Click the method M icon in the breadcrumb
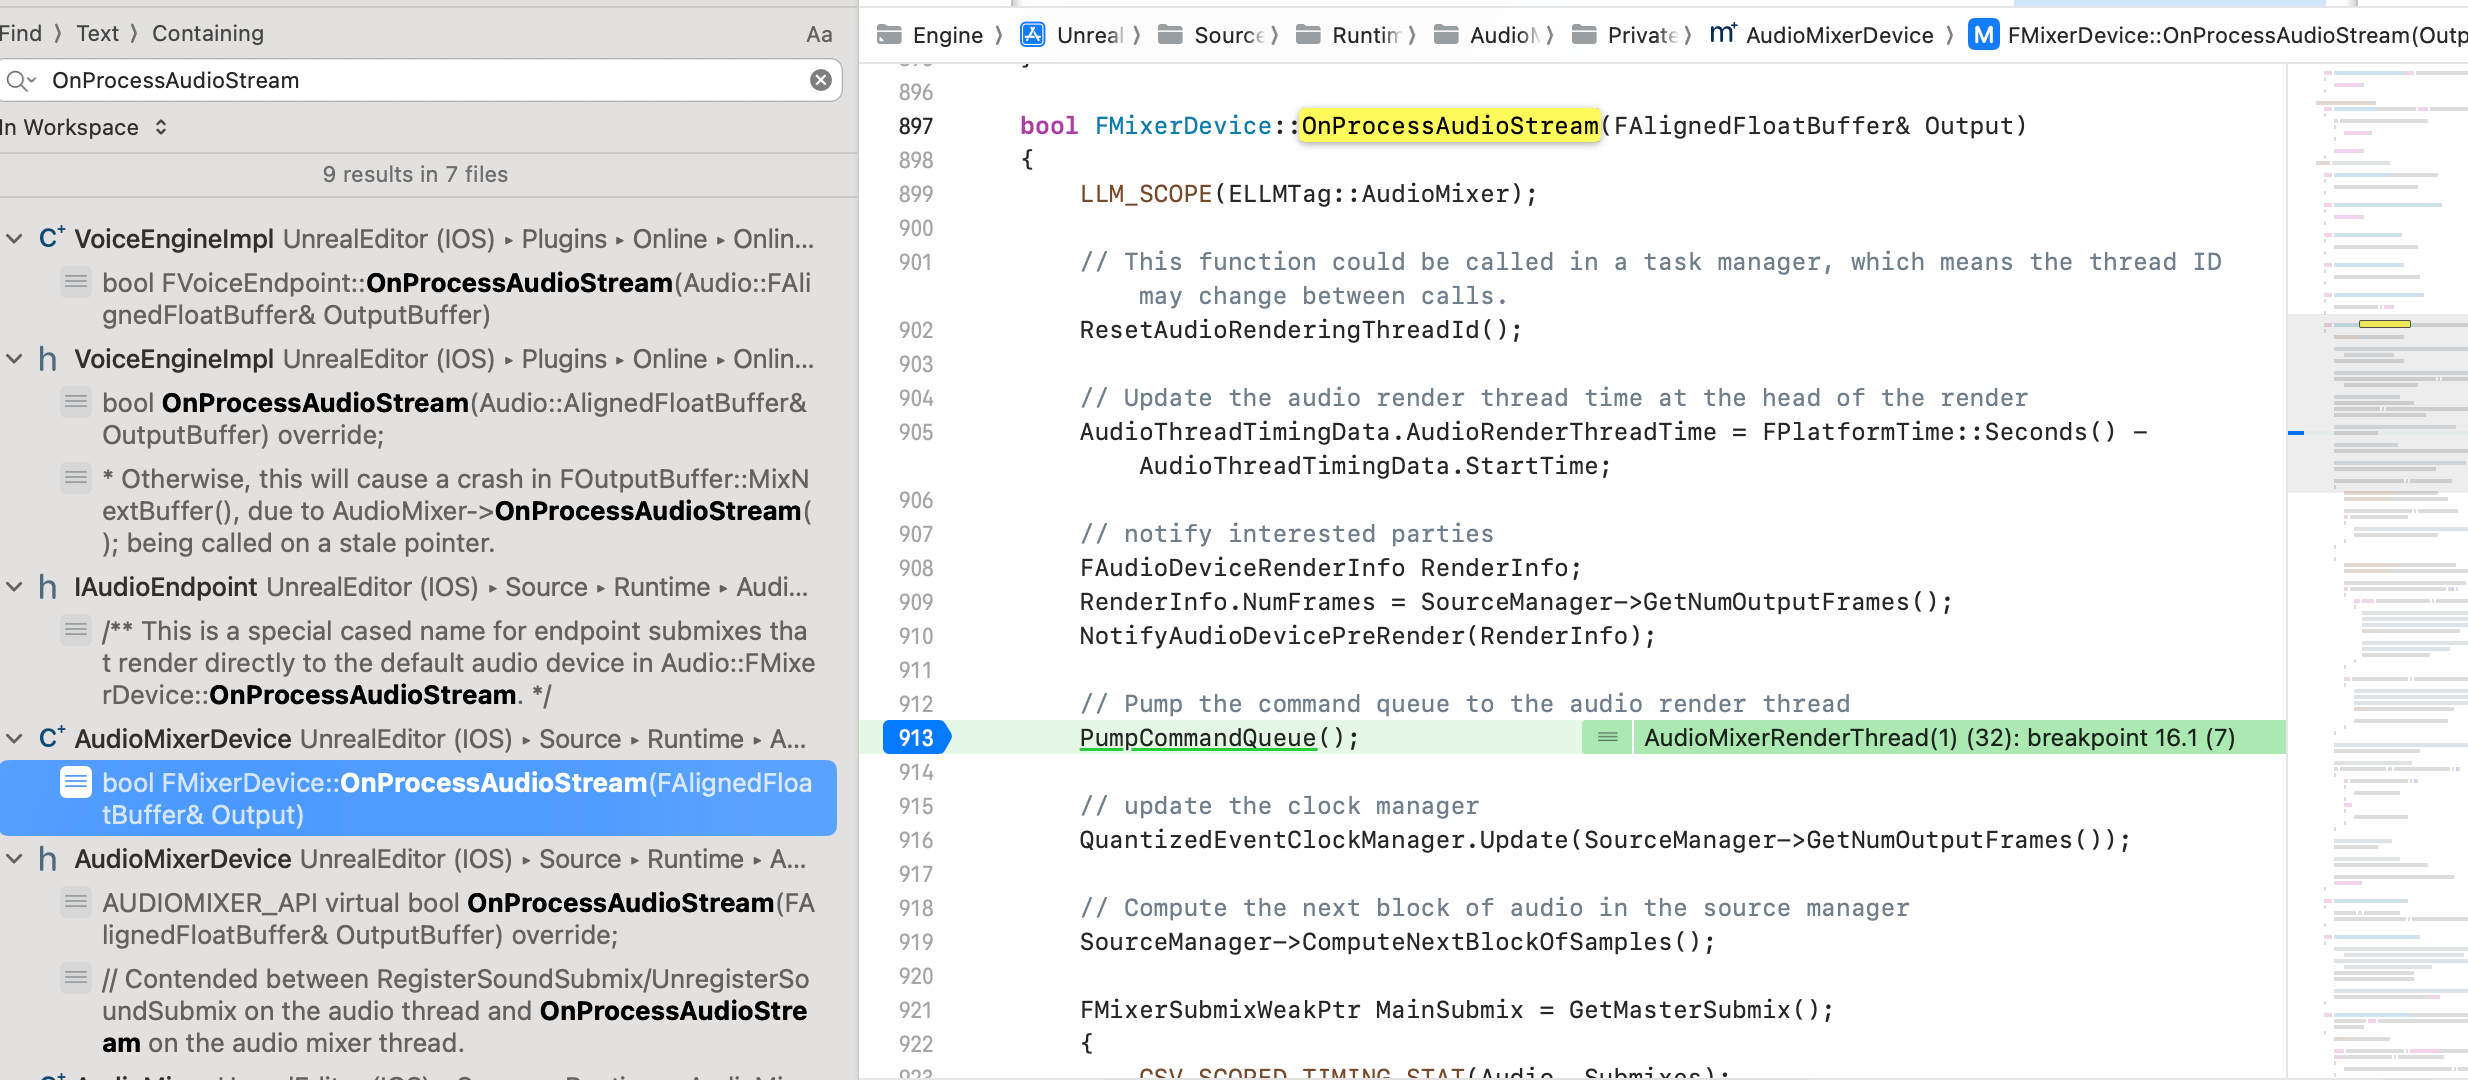This screenshot has width=2468, height=1080. (x=1983, y=35)
